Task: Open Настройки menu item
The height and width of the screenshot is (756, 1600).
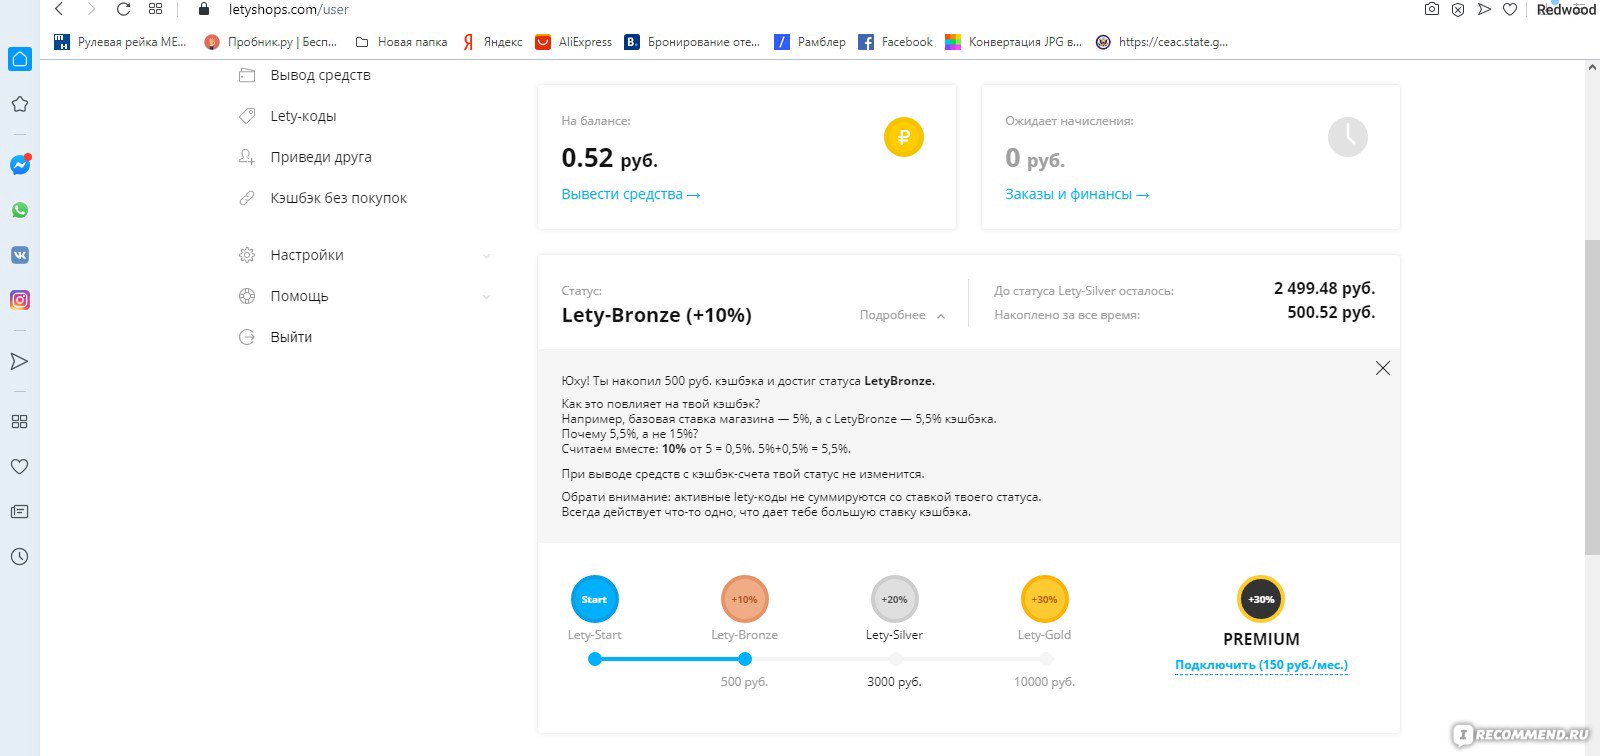Action: [x=307, y=255]
